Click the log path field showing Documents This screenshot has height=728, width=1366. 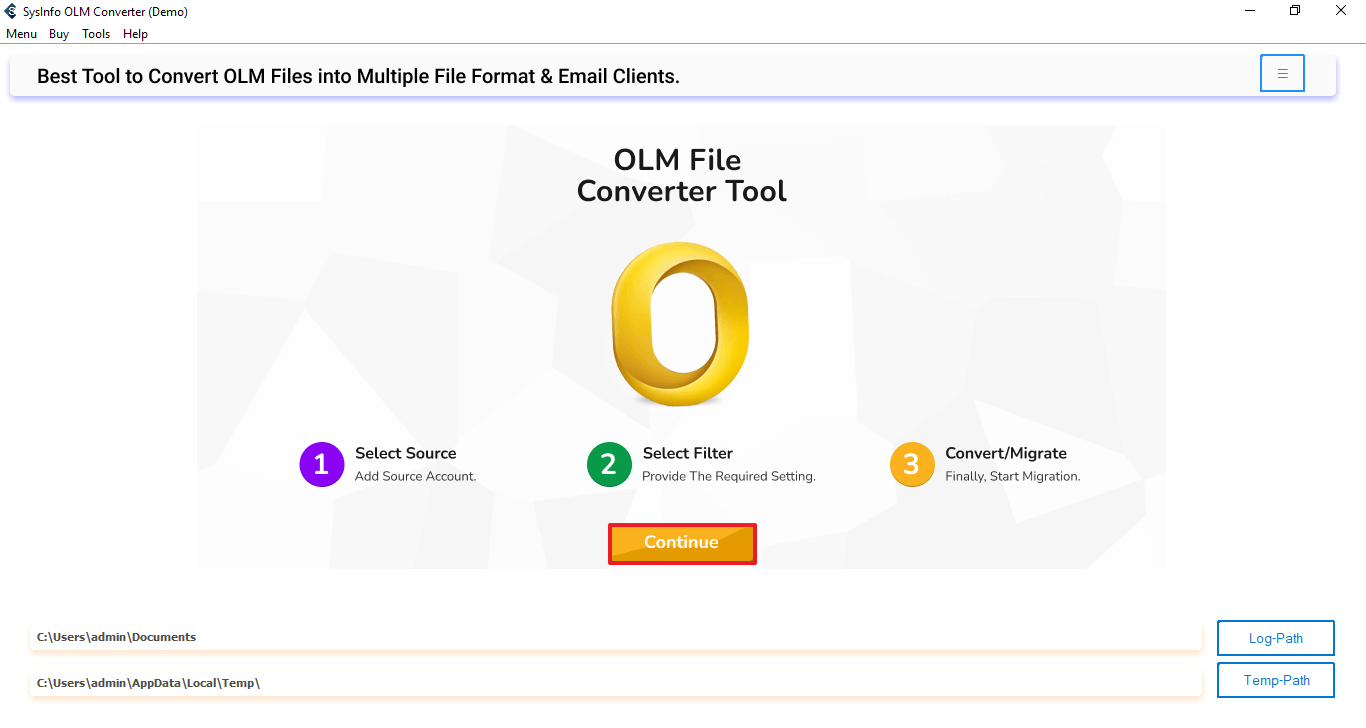tap(616, 637)
